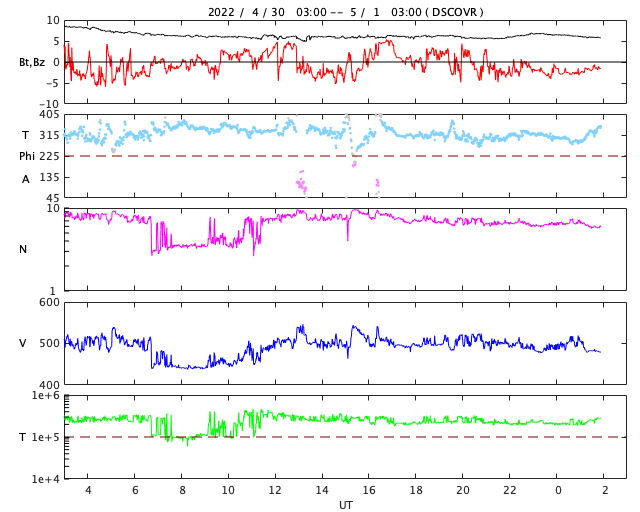Click the '1e+4' temperature axis value
Viewport: 640px width, 512px height.
tap(46, 479)
